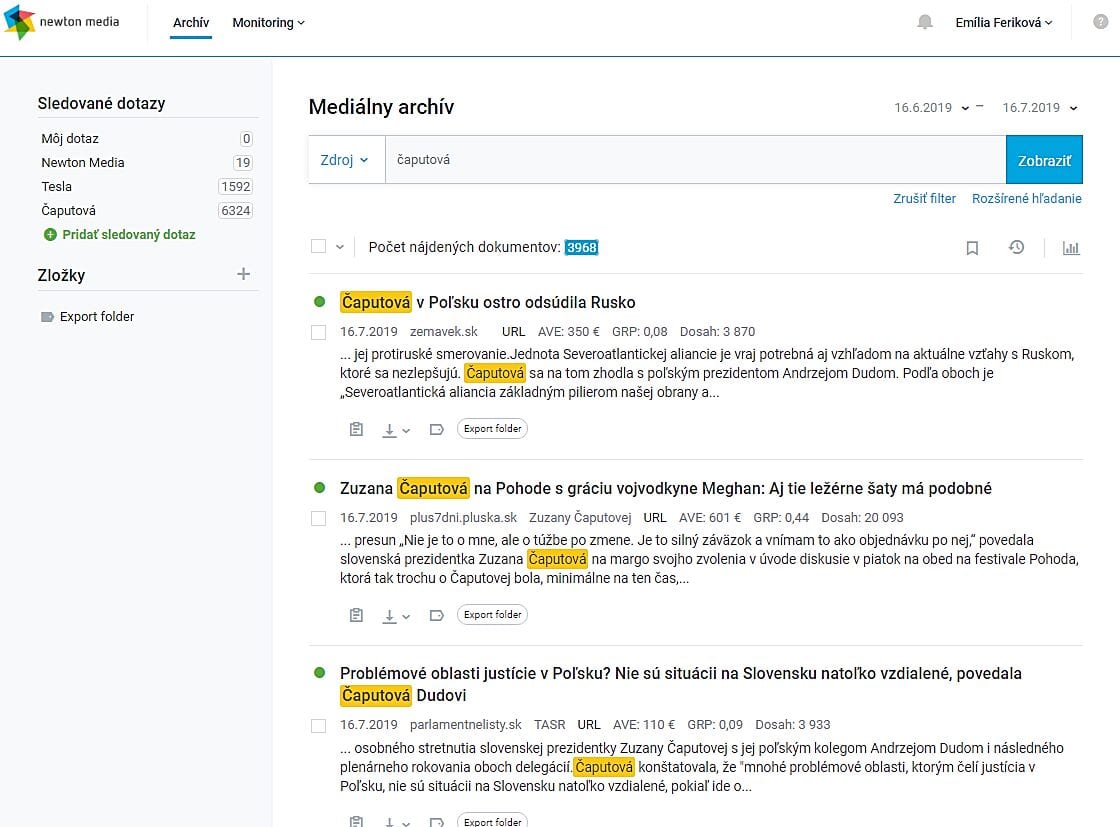The width and height of the screenshot is (1120, 827).
Task: Click tag icon under second article
Action: coord(436,615)
